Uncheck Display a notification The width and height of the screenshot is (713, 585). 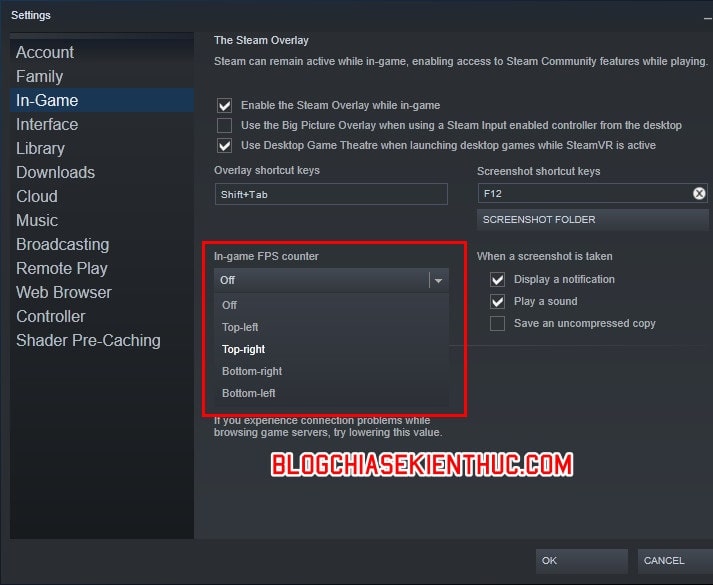[497, 279]
